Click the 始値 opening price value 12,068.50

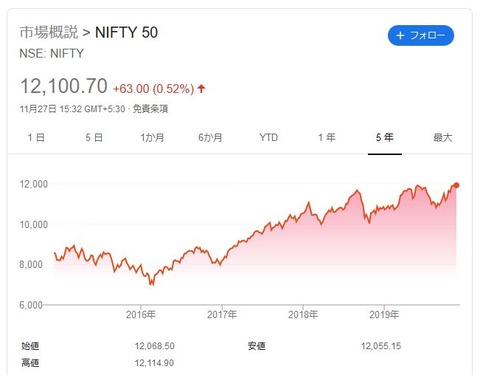pos(155,346)
